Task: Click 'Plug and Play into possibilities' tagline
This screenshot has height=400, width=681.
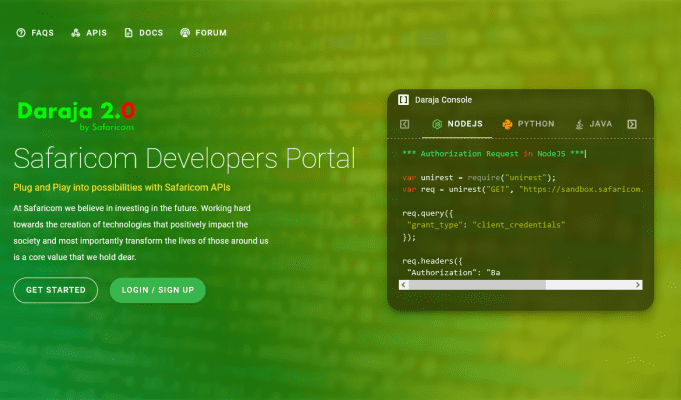Action: 122,188
